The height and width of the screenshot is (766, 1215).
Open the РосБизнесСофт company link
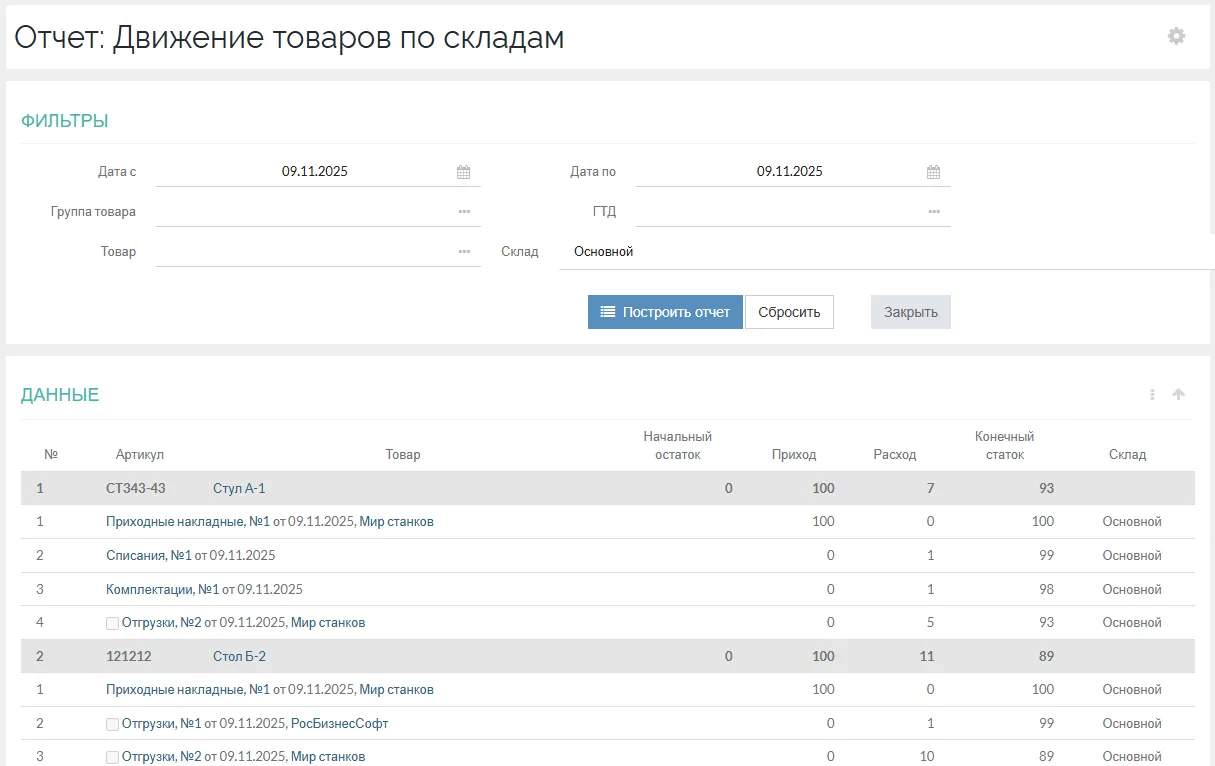click(339, 724)
